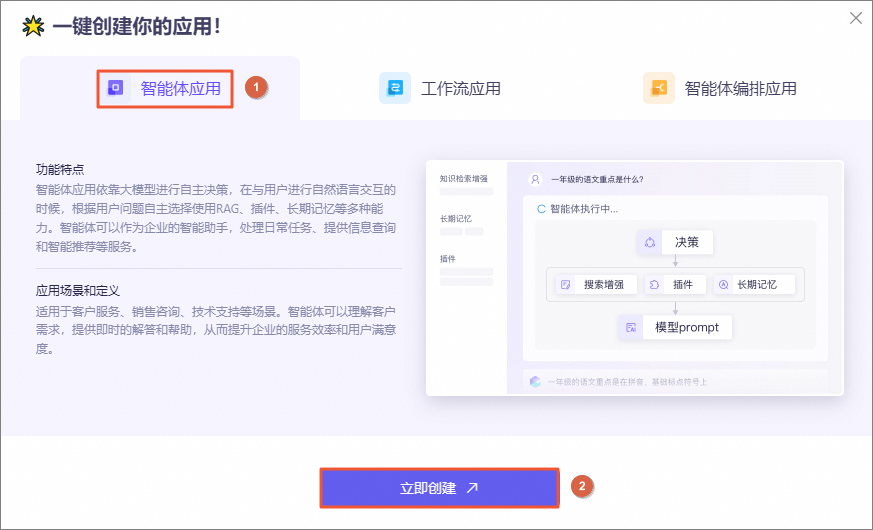Open the 智能体编排应用 tab
873x530 pixels.
(720, 88)
